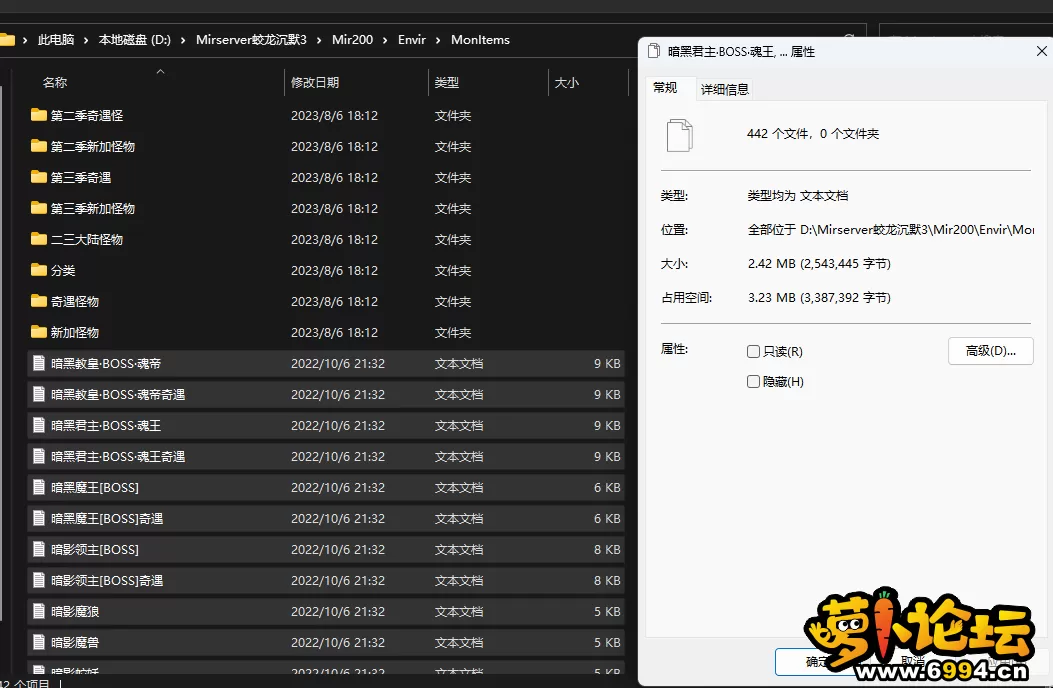The height and width of the screenshot is (688, 1053).
Task: Click the 分类 folder icon
Action: coord(39,270)
